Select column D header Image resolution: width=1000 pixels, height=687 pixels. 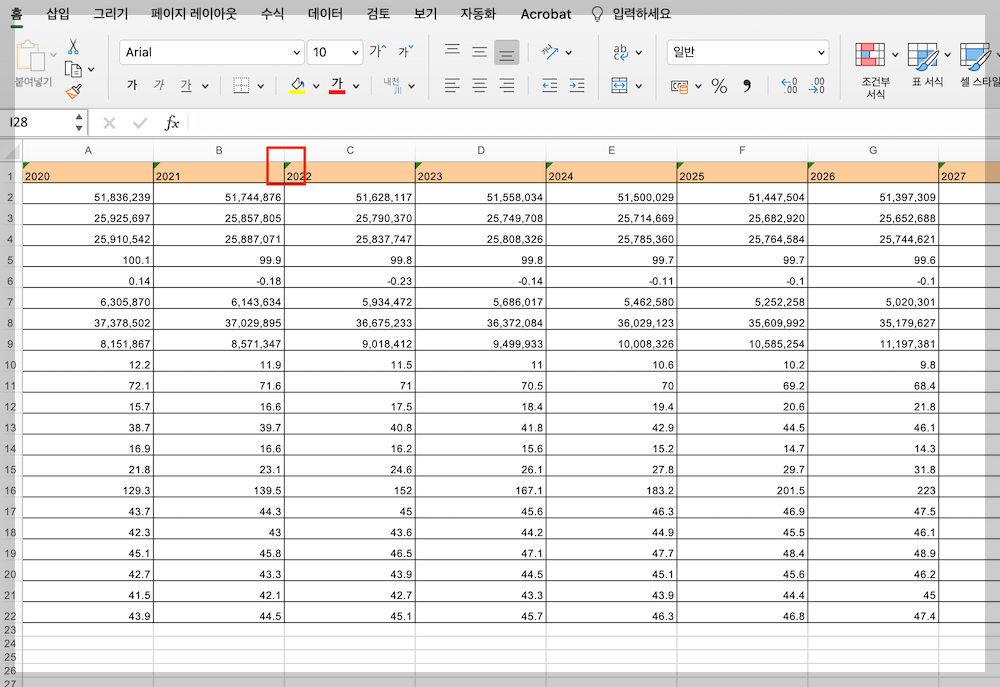(x=481, y=151)
